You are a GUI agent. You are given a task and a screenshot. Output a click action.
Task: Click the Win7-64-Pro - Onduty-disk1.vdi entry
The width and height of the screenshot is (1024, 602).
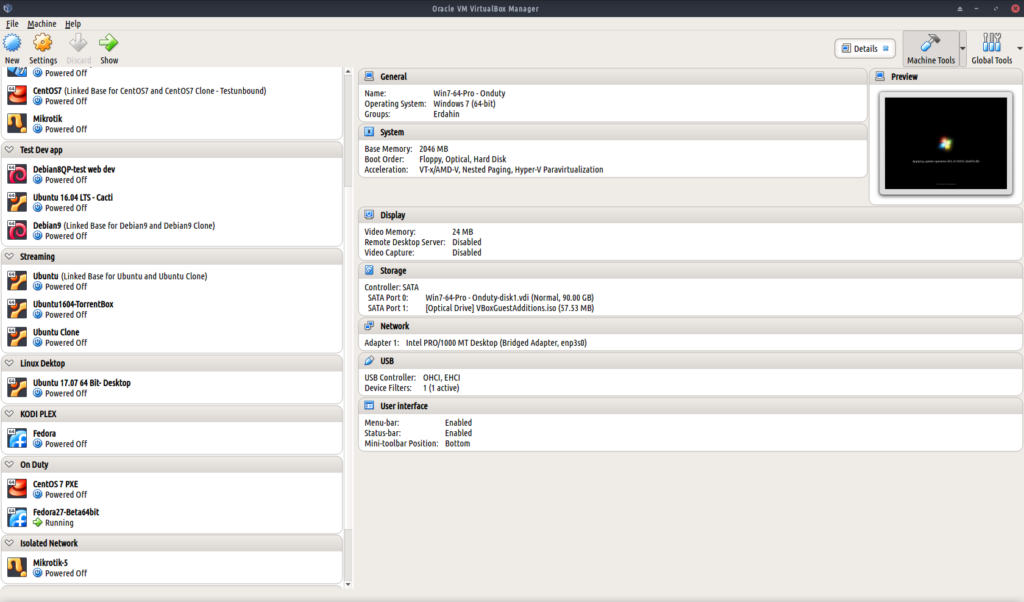click(509, 298)
